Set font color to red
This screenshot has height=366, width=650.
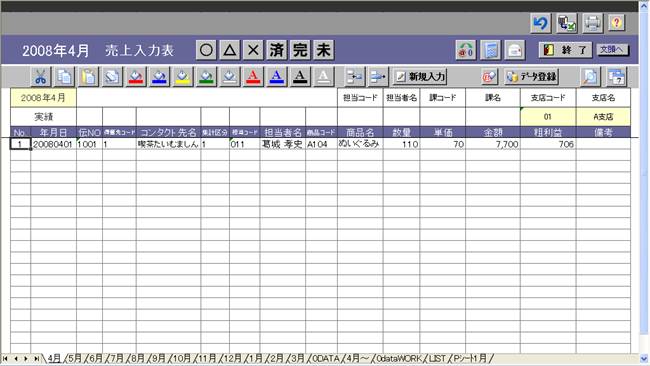click(253, 77)
